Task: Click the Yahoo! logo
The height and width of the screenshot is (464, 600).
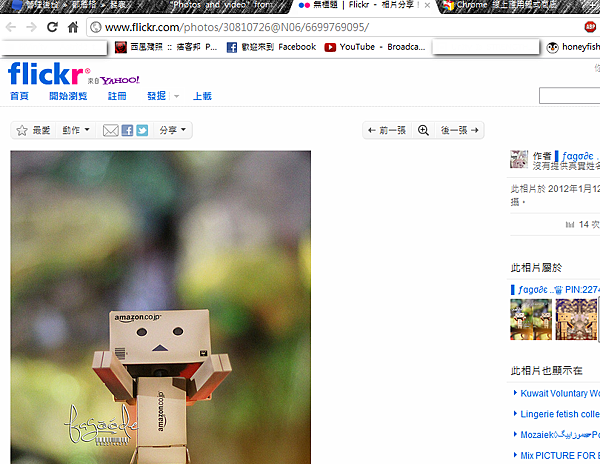Action: [x=120, y=80]
